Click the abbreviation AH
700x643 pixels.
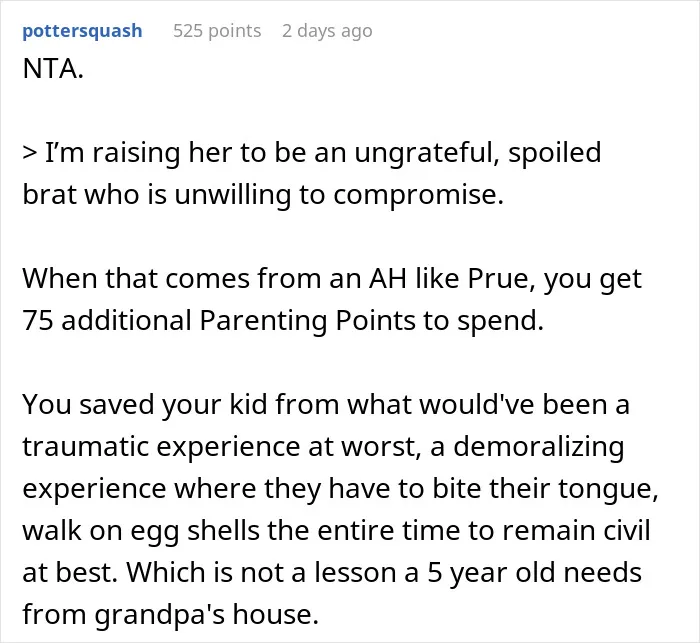point(388,279)
